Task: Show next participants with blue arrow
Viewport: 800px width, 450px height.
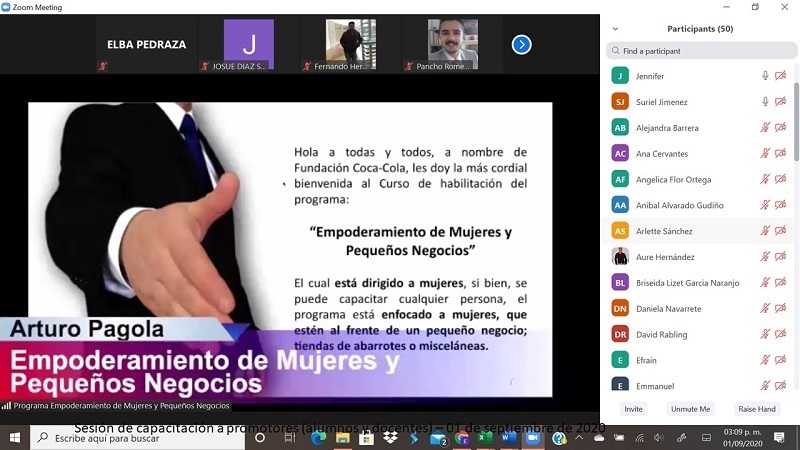Action: (x=521, y=44)
